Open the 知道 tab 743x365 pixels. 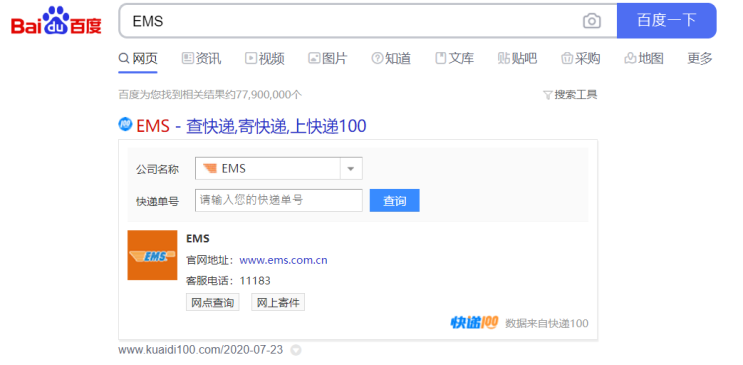pyautogui.click(x=391, y=59)
